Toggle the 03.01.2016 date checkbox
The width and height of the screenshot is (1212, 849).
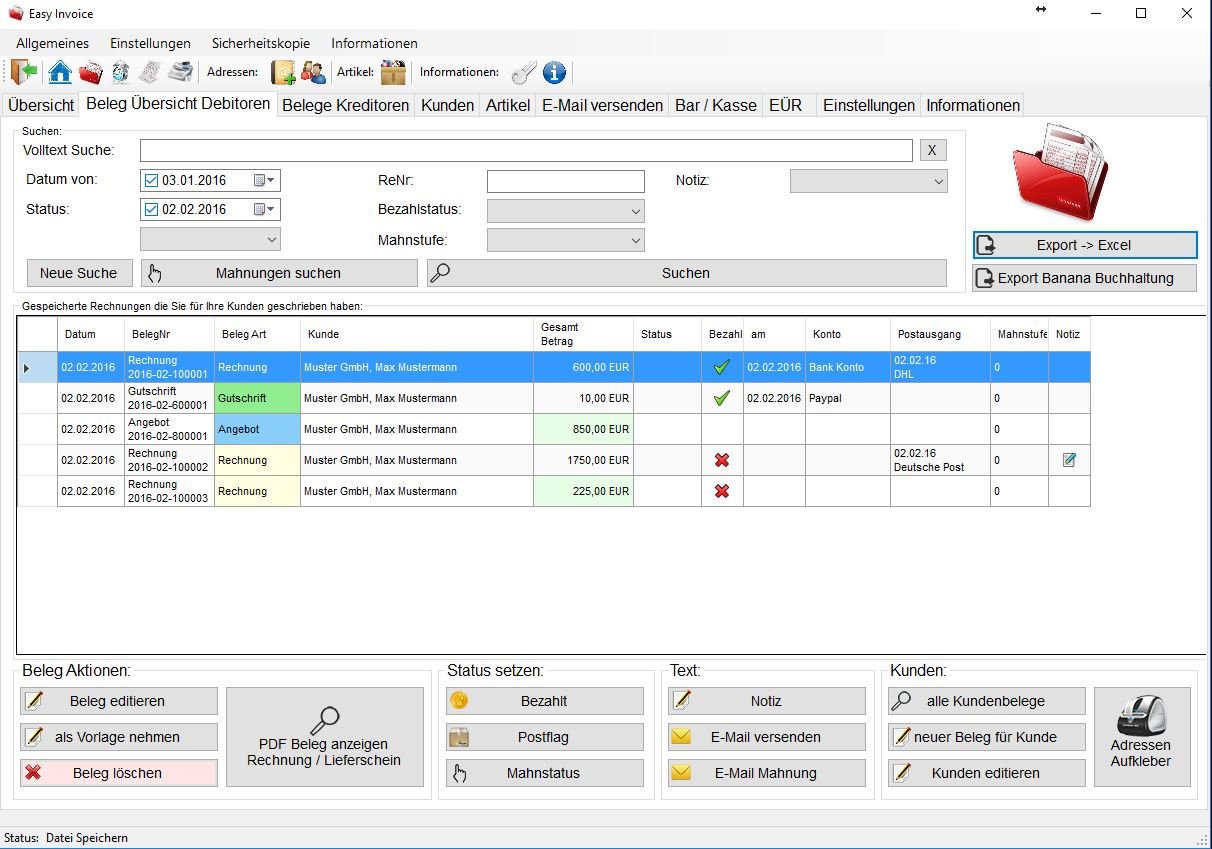(x=152, y=181)
